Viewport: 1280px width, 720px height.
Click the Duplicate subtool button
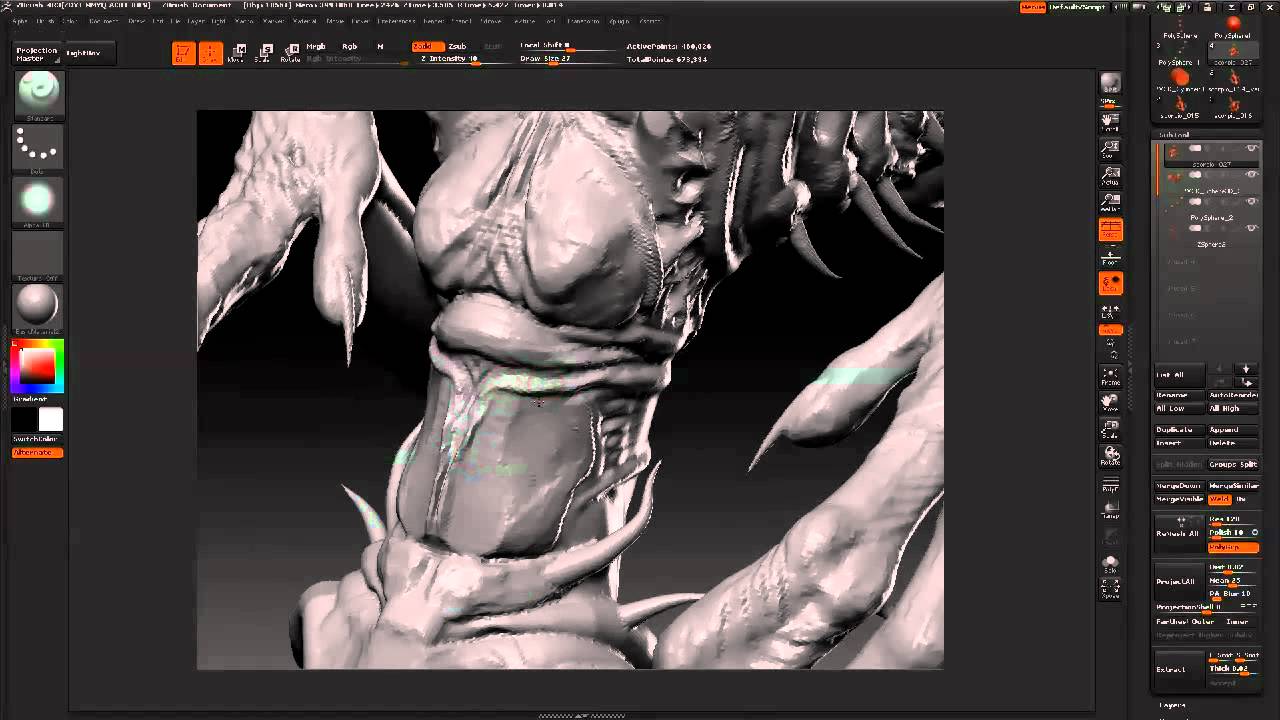click(1179, 430)
